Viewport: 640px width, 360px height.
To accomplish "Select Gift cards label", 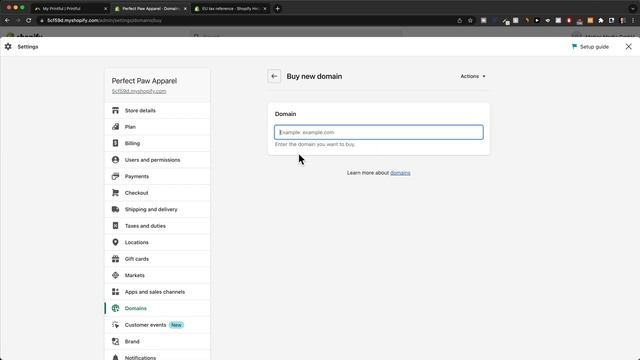I will coord(137,259).
